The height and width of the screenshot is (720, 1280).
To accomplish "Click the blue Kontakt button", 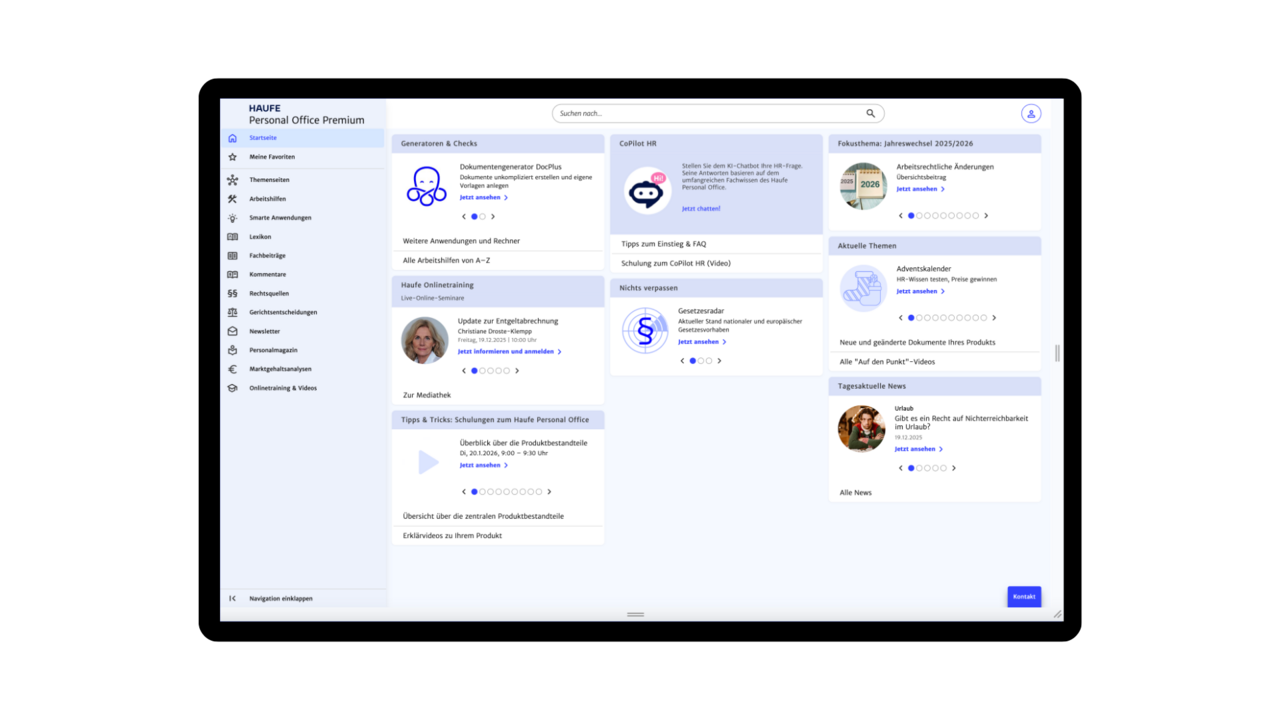I will [x=1024, y=597].
